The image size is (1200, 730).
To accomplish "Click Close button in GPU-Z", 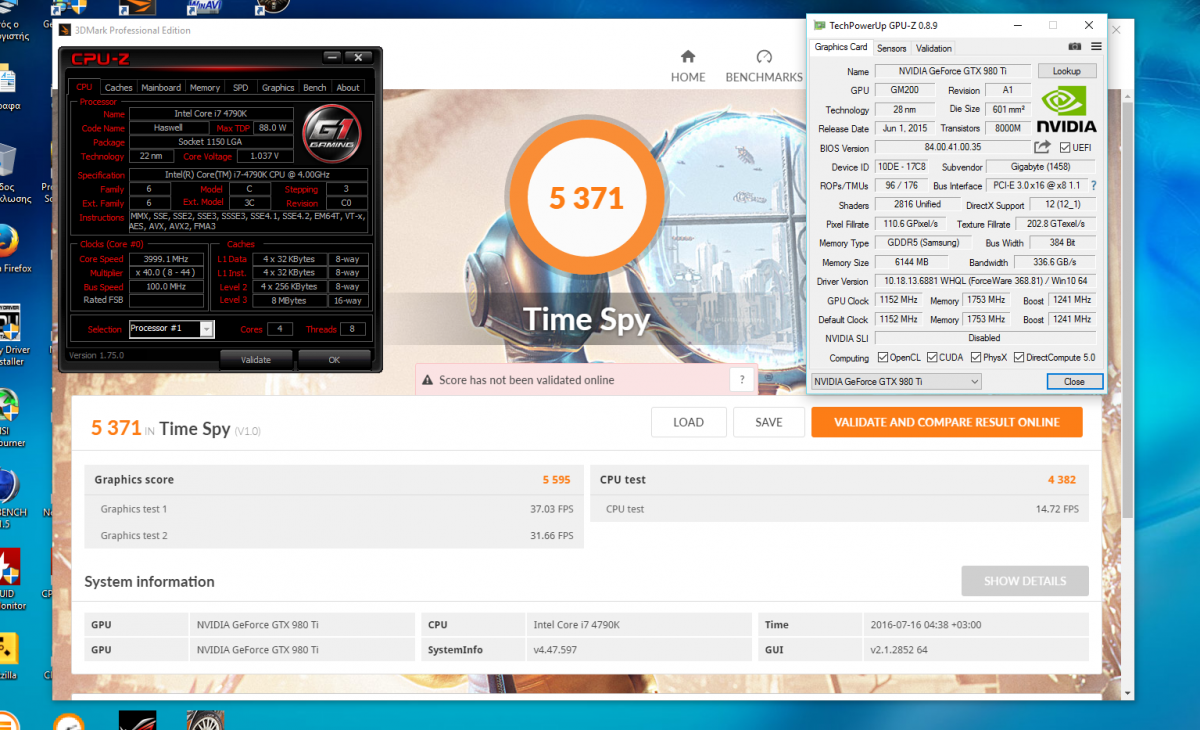I will (x=1074, y=382).
